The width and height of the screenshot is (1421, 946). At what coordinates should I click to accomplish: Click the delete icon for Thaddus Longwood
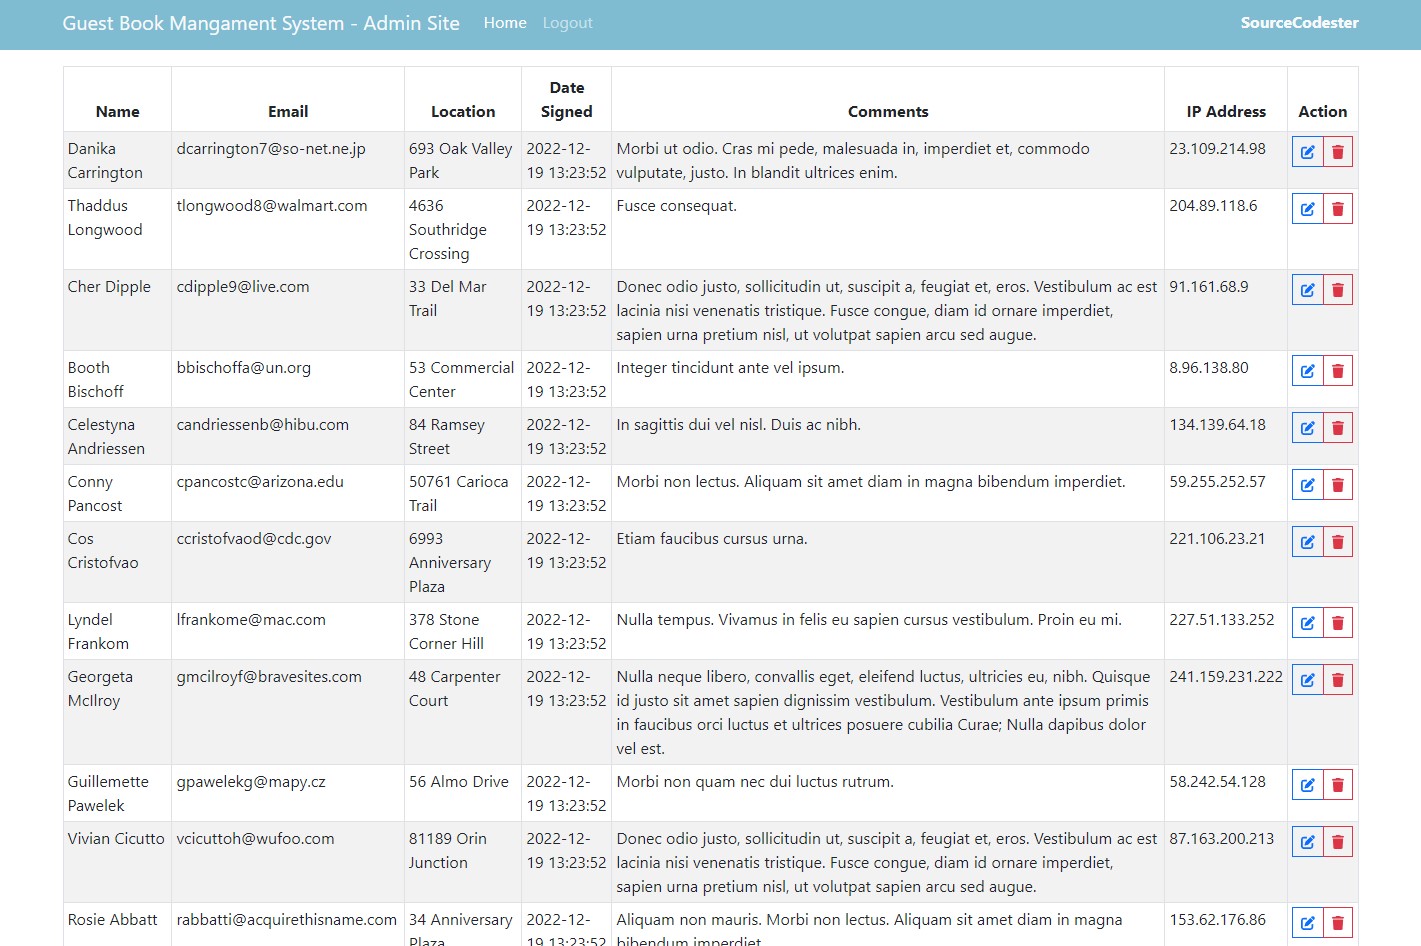coord(1338,208)
